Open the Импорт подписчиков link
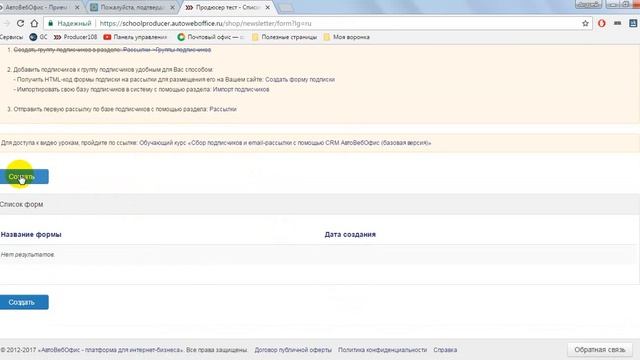 coord(241,89)
